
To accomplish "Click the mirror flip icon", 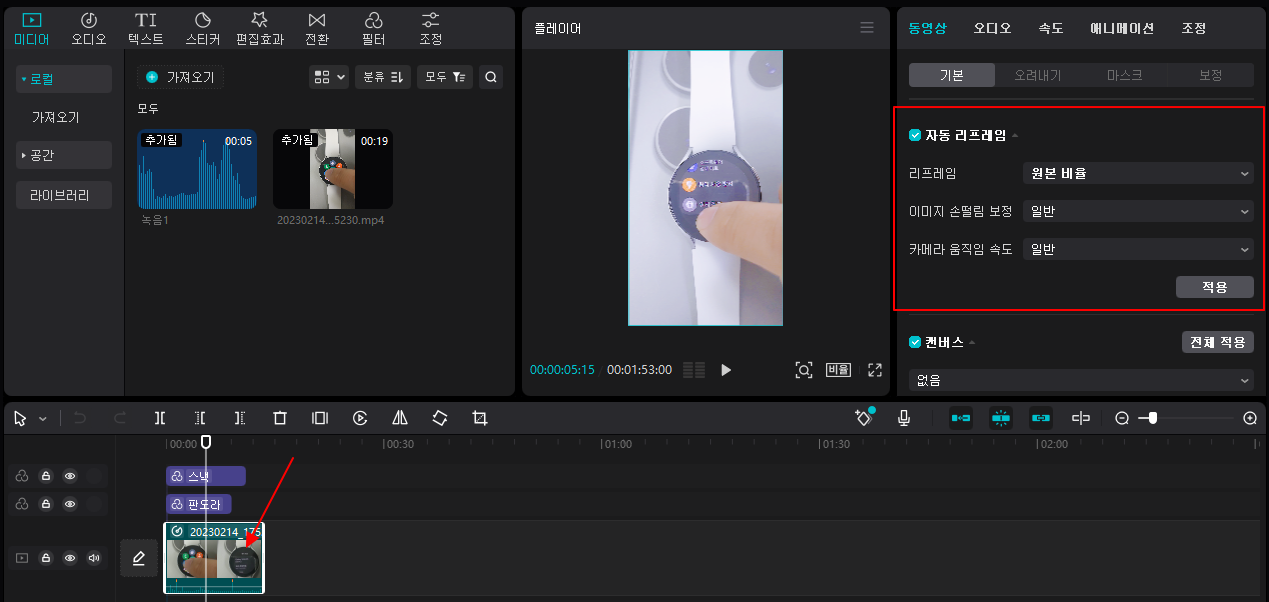I will pyautogui.click(x=400, y=418).
